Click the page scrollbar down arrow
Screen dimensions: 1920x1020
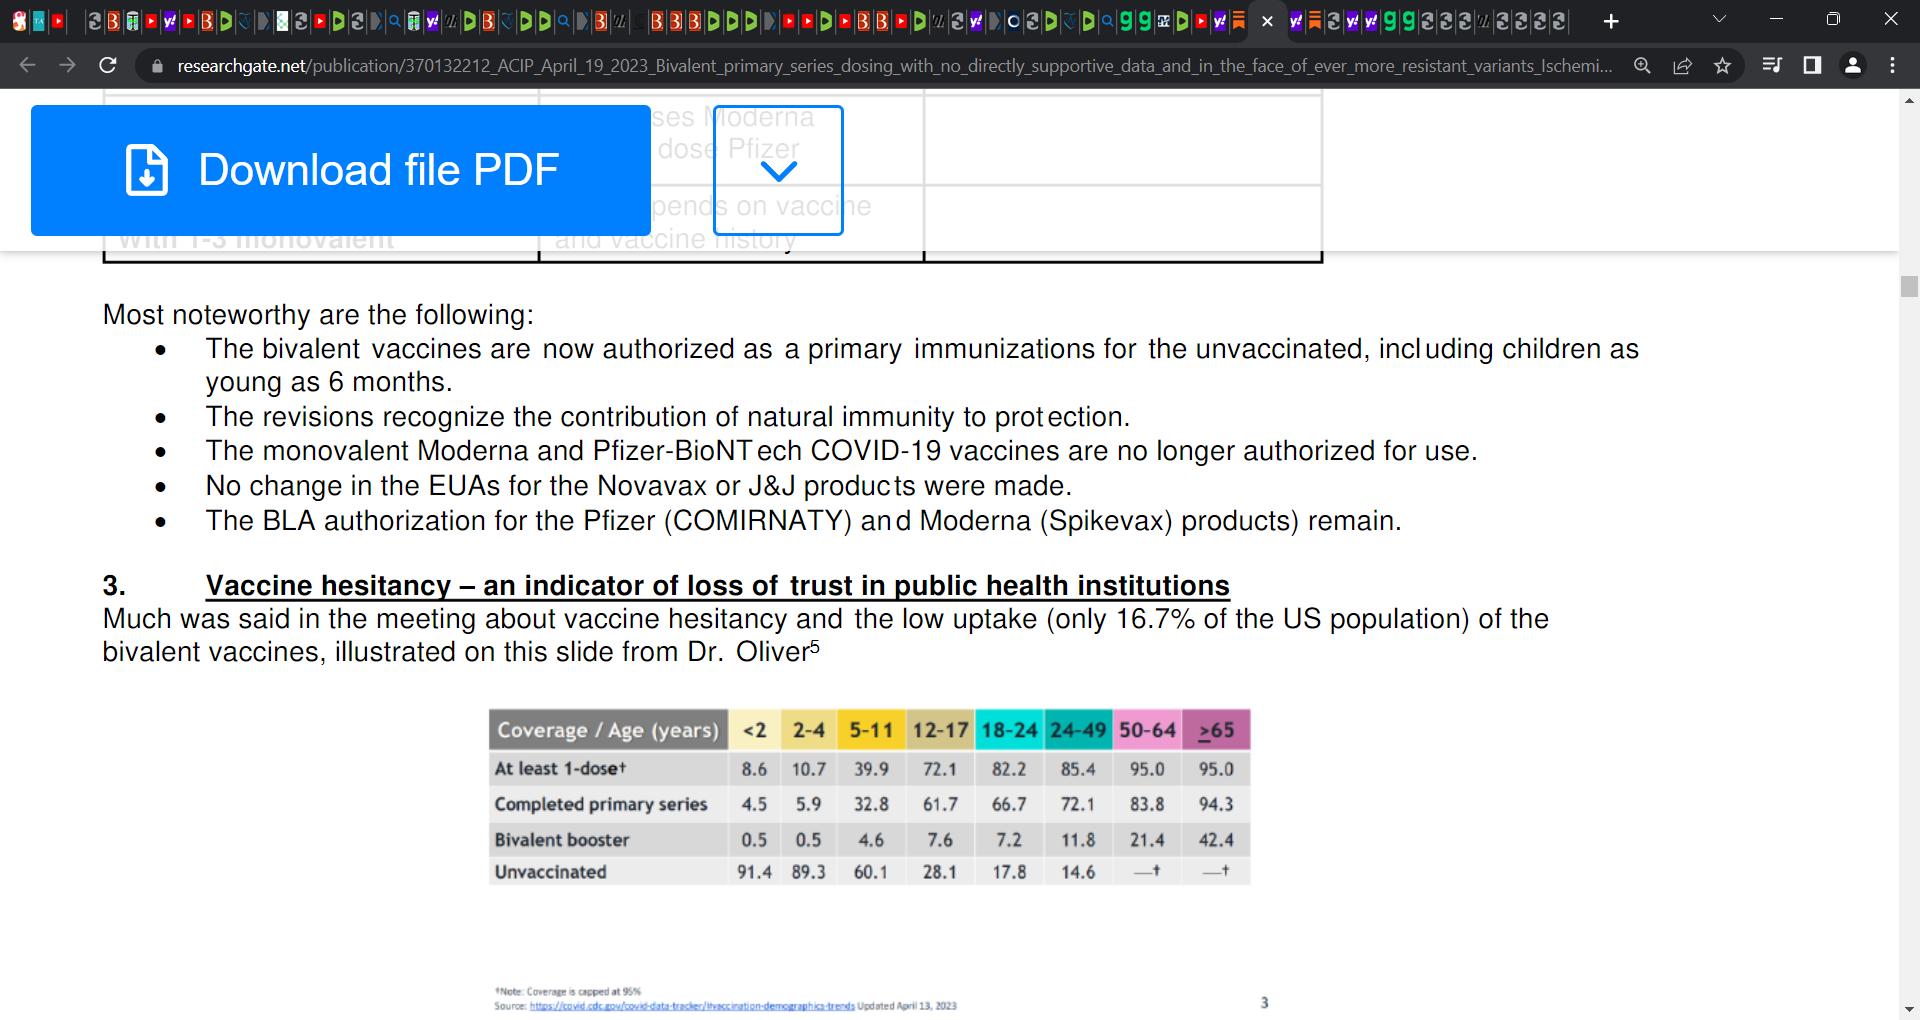[1909, 1009]
